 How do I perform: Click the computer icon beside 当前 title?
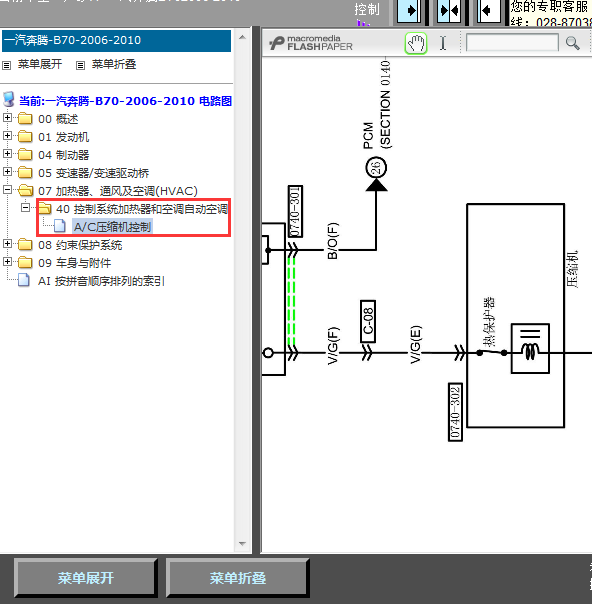(x=9, y=100)
